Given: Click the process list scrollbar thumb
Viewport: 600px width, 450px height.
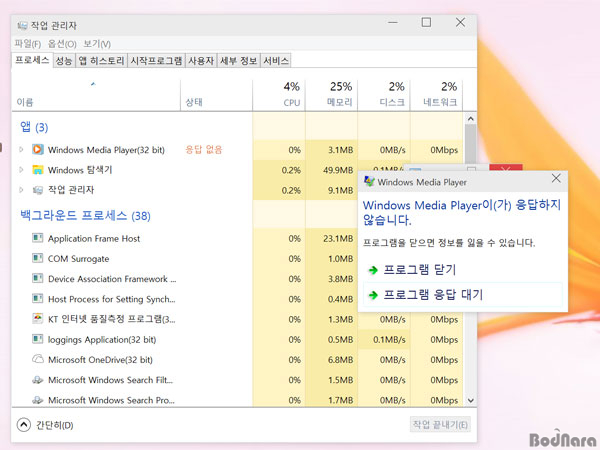Looking at the screenshot, I should [471, 145].
